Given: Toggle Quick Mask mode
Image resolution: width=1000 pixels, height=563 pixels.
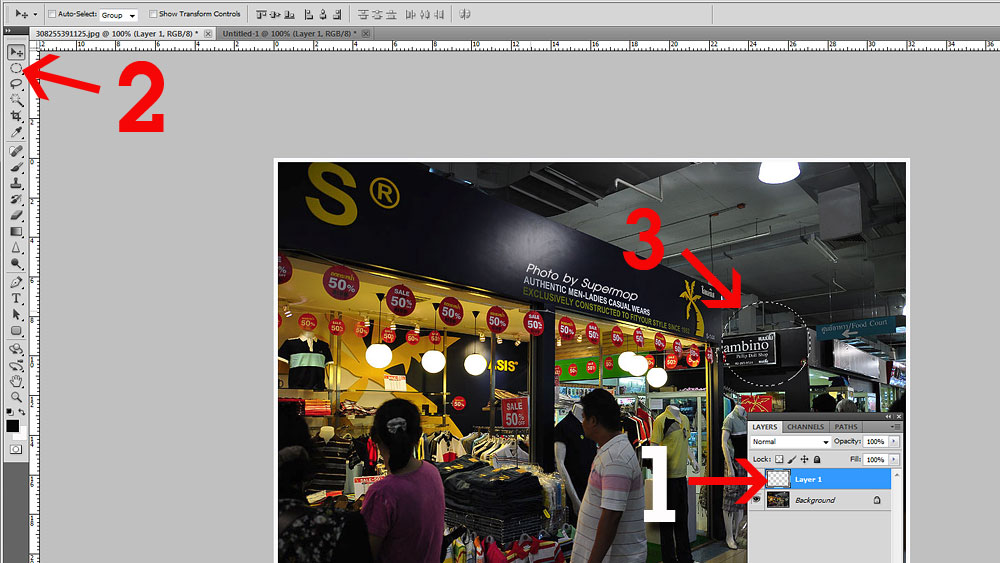Looking at the screenshot, I should [16, 450].
